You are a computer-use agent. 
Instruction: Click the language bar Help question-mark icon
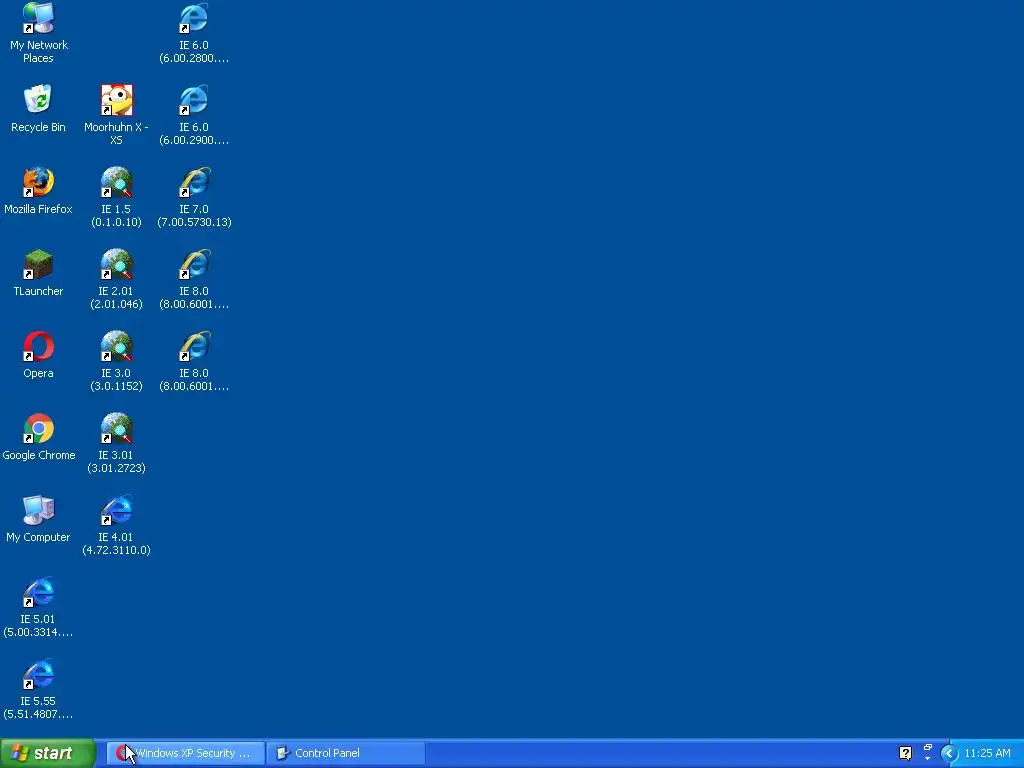pos(905,753)
